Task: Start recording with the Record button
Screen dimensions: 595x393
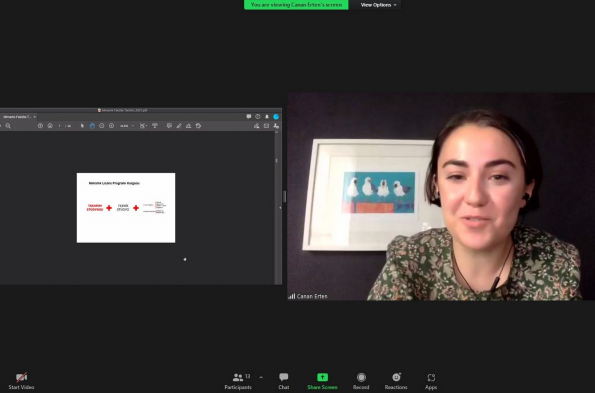Action: click(361, 381)
